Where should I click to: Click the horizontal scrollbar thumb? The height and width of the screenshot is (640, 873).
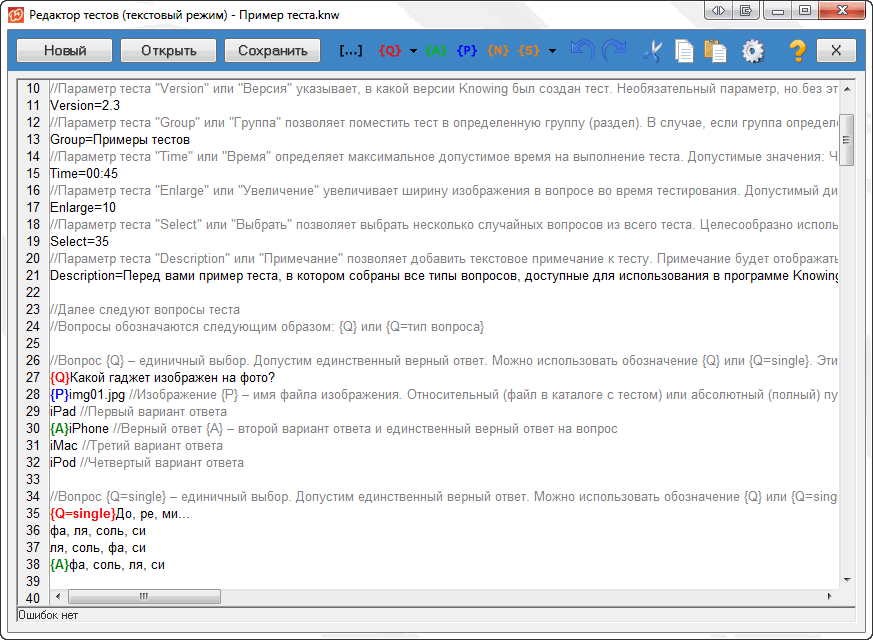click(x=144, y=597)
